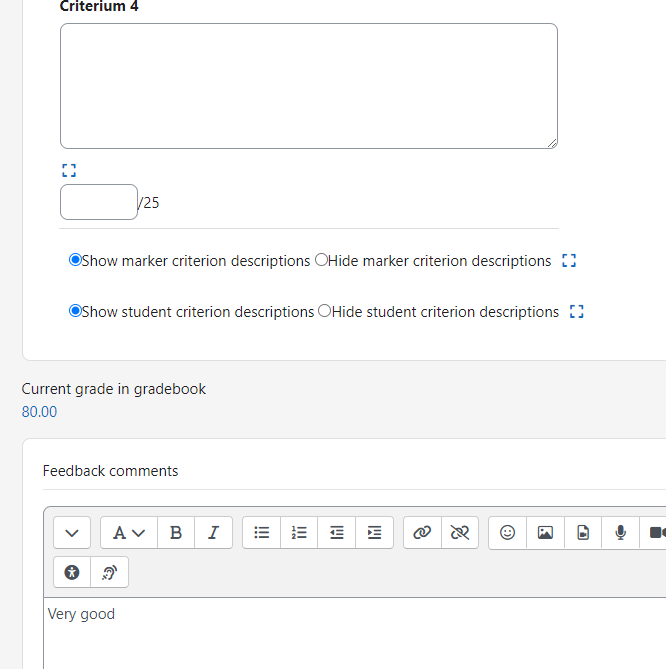Outdent the selected text
The image size is (666, 669).
337,532
